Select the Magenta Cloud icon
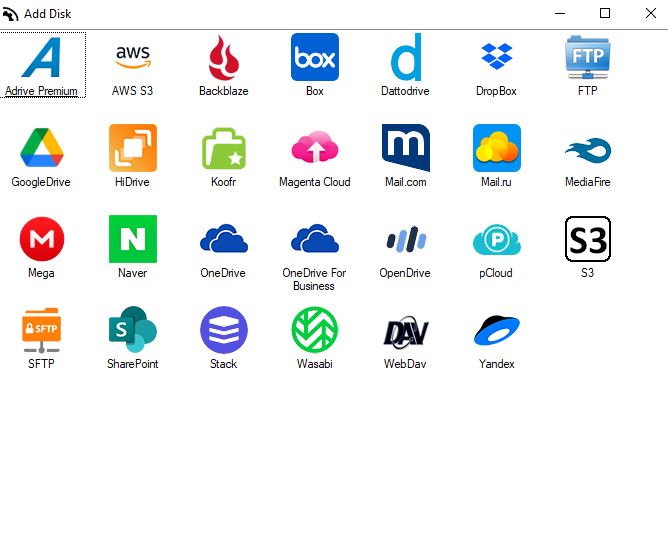Image resolution: width=668 pixels, height=544 pixels. click(x=315, y=147)
